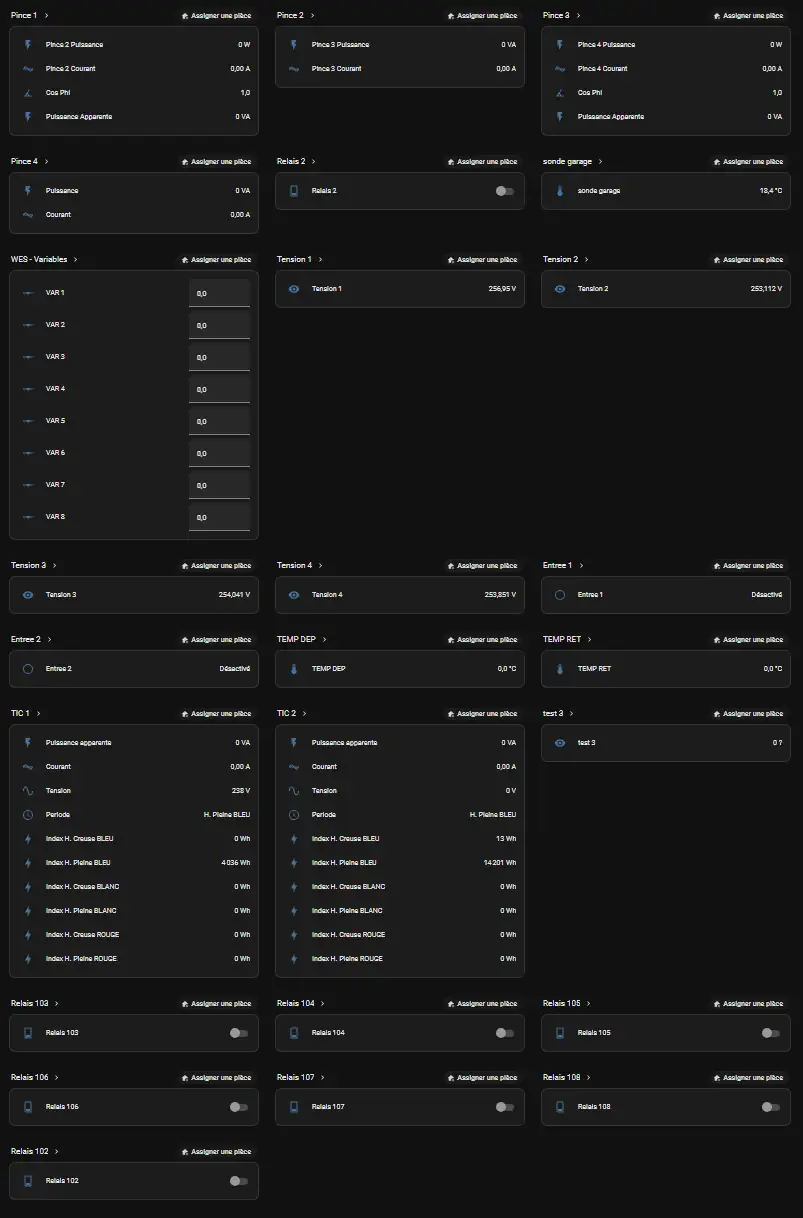Click the thermometer icon for sonde garage

pos(560,191)
